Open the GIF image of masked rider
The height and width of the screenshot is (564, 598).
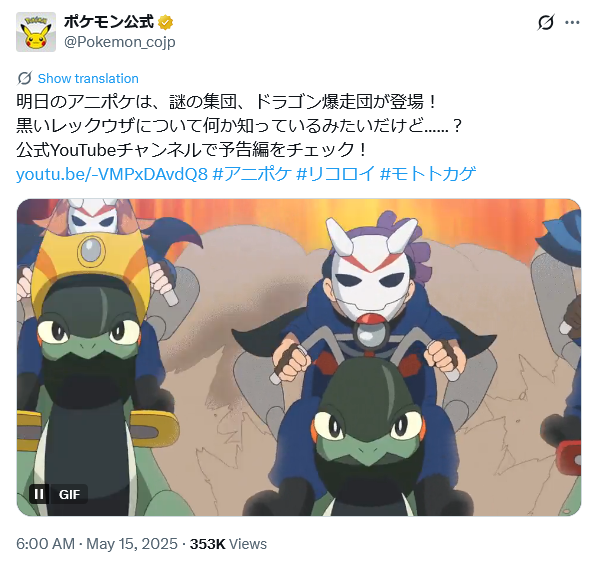[x=299, y=357]
